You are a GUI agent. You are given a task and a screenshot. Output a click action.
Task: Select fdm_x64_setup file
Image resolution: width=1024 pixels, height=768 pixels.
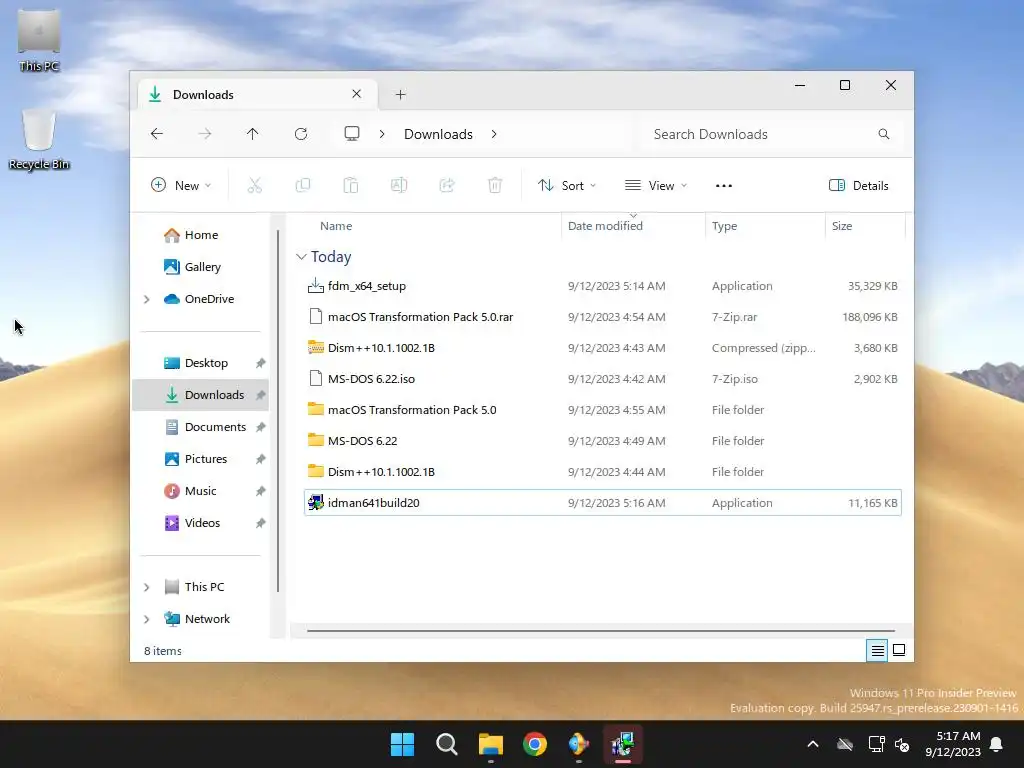(603, 286)
